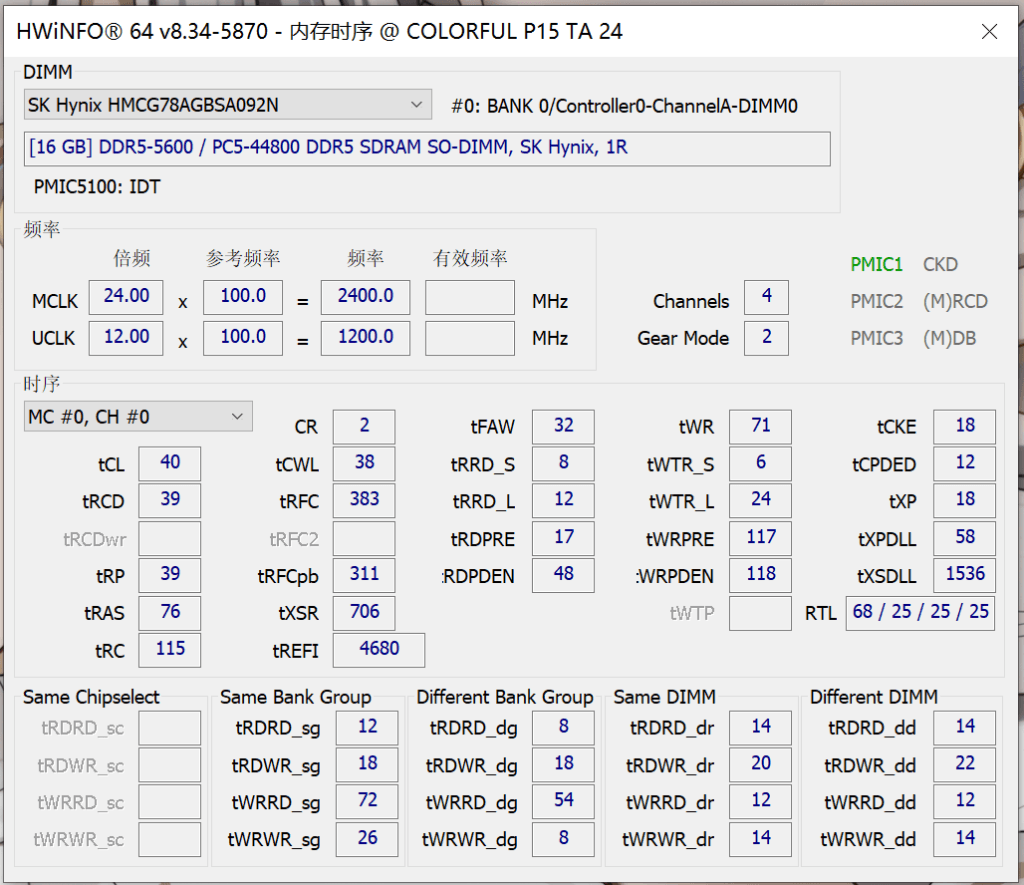Click the tWTR_L value 24

tap(761, 500)
